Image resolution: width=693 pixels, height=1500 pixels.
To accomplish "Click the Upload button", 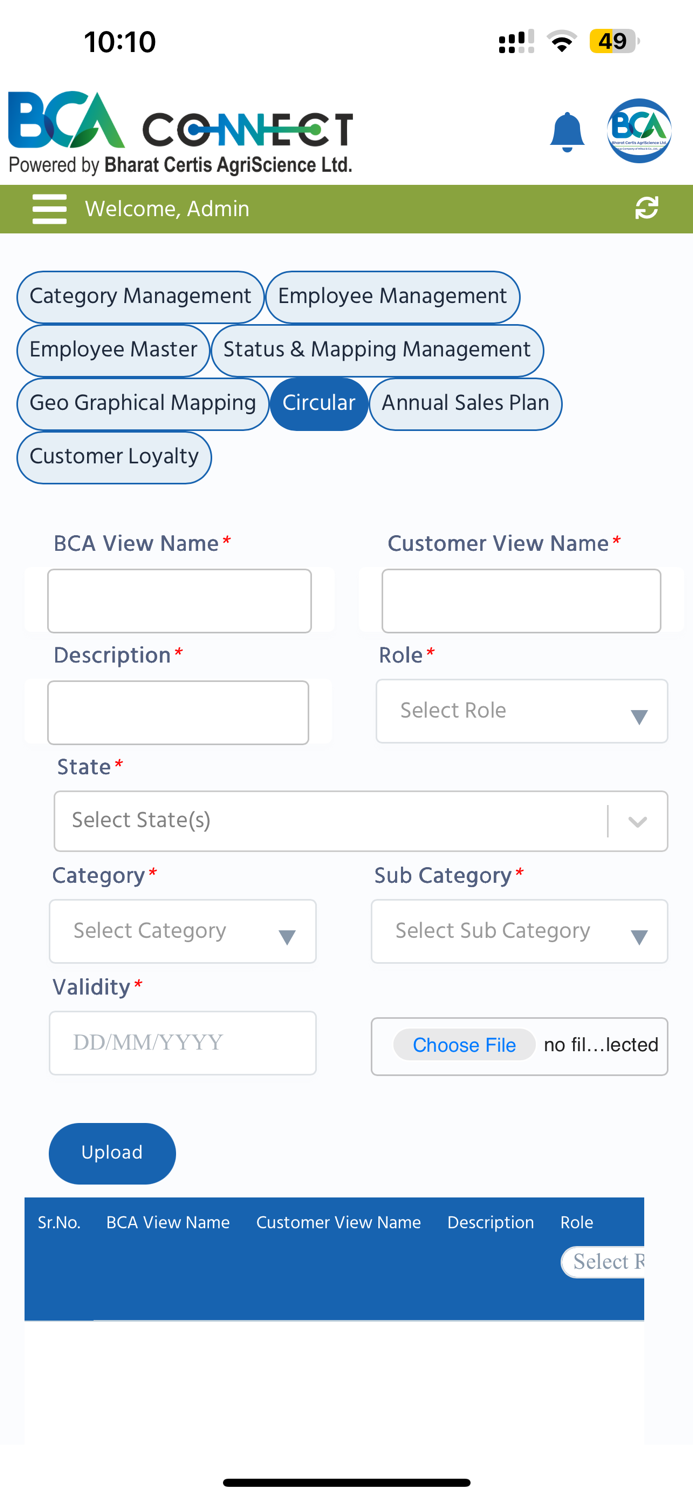I will click(x=112, y=1153).
